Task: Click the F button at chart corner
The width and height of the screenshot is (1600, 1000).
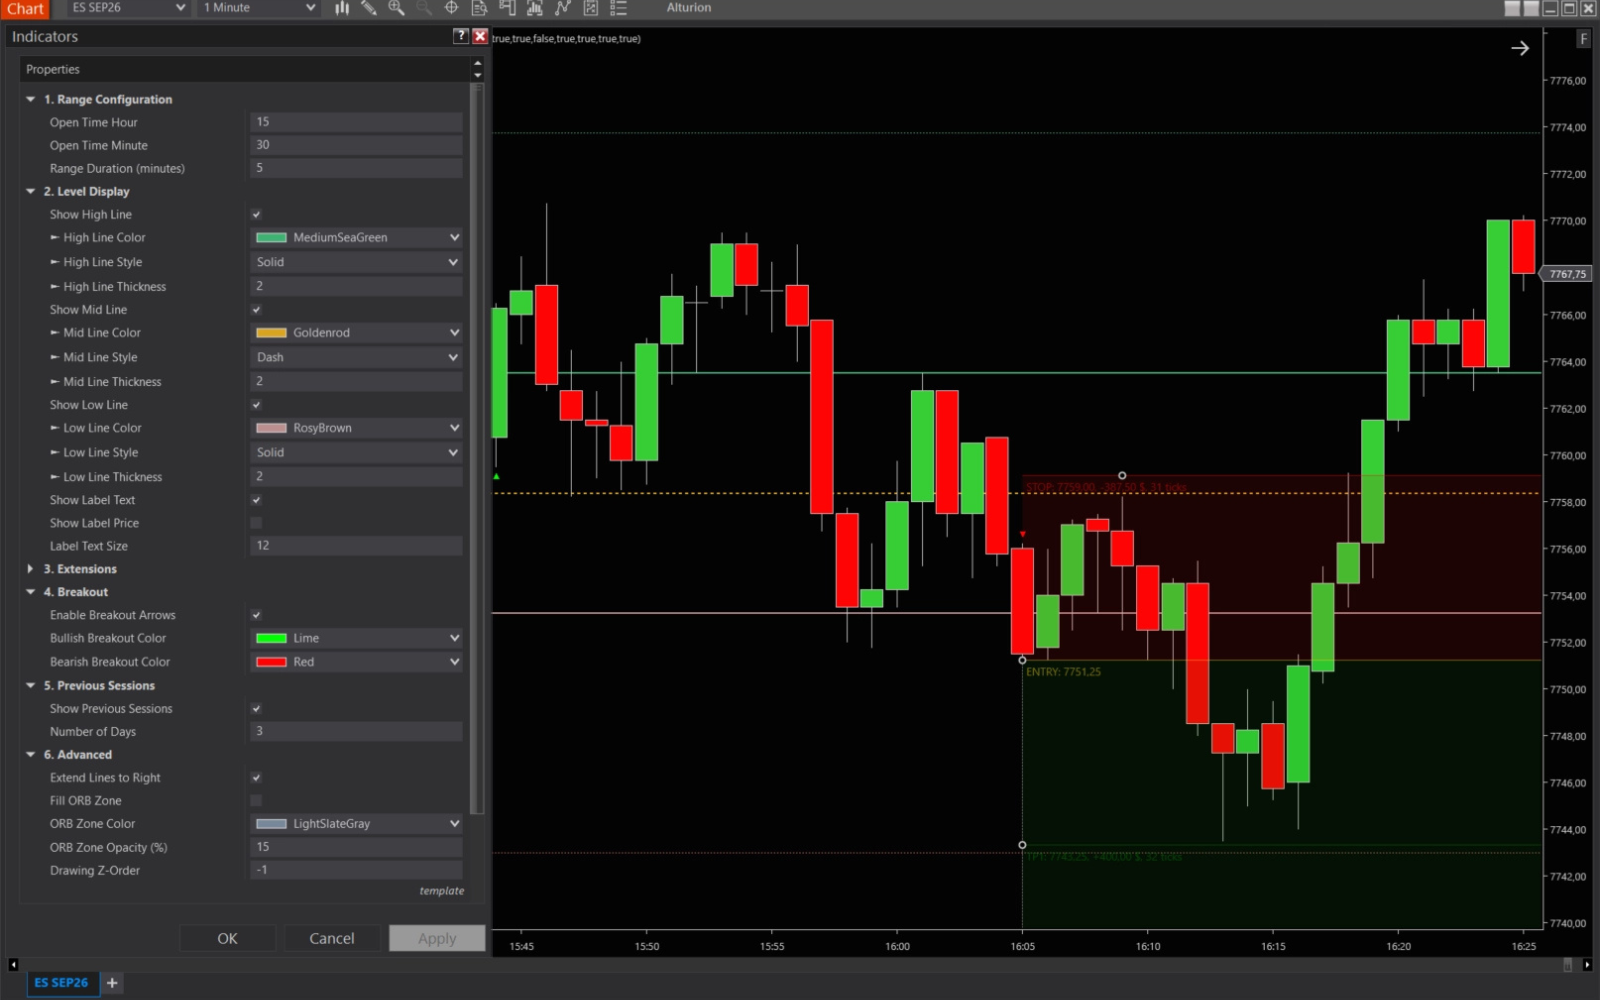Action: click(x=1583, y=39)
